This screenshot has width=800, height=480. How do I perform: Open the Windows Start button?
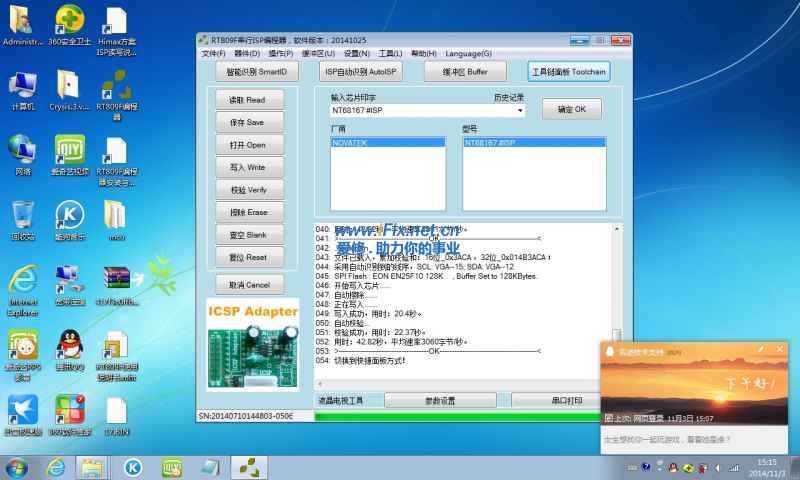click(16, 468)
